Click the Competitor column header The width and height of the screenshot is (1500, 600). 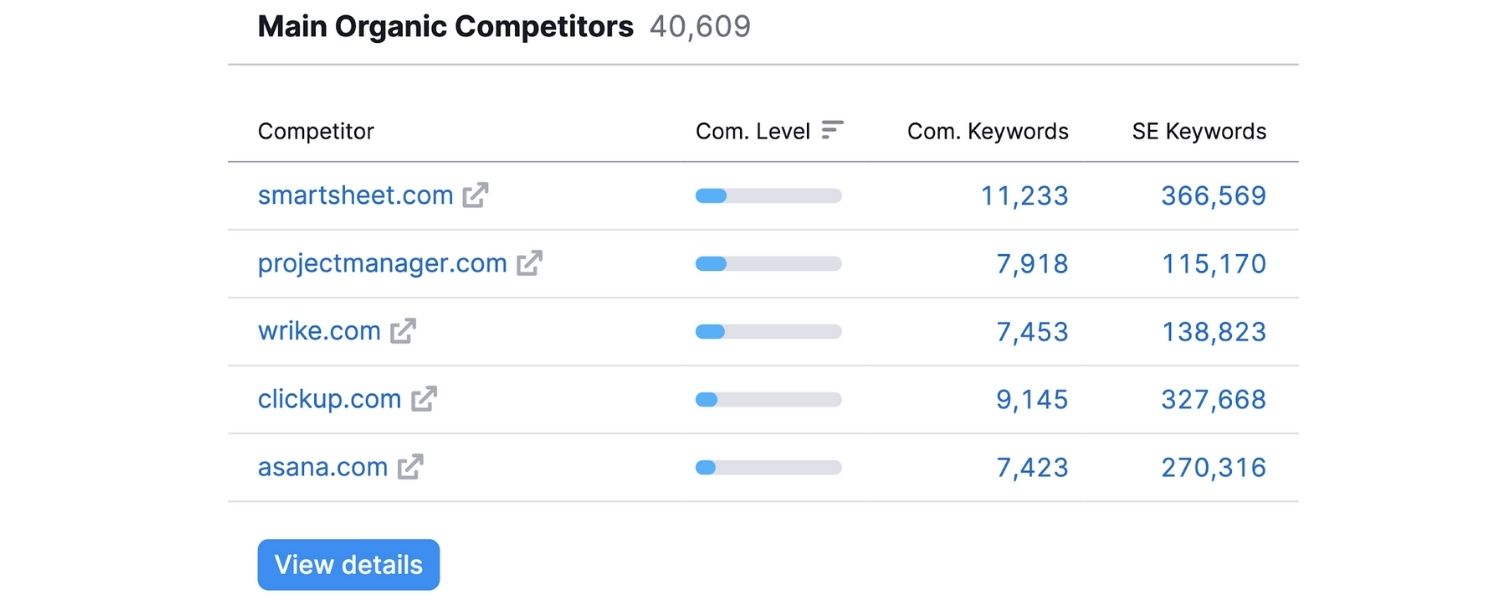[315, 130]
